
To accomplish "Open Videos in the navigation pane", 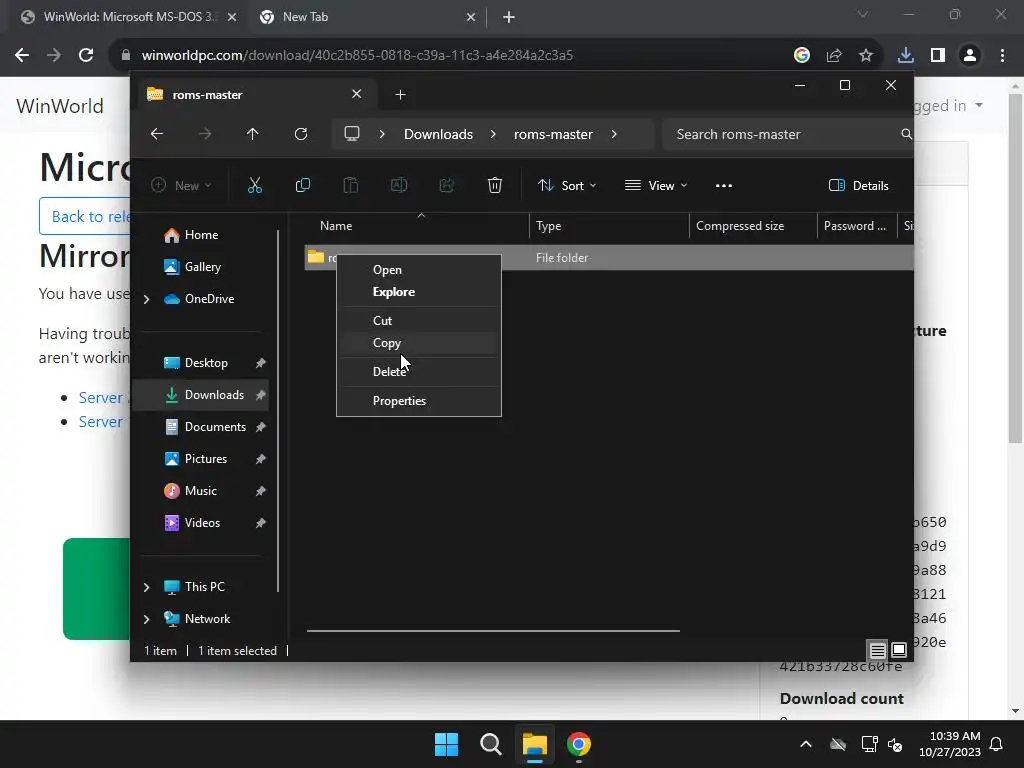I will 202,523.
